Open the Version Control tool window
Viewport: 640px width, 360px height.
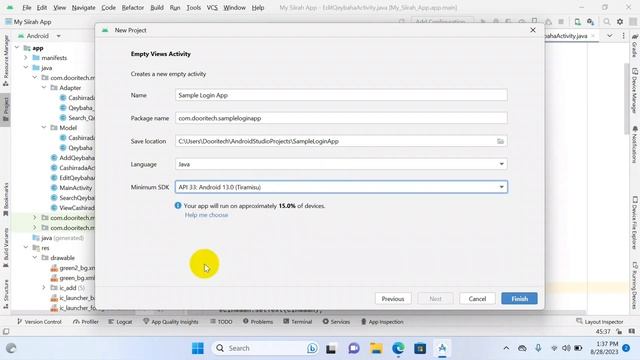39,322
